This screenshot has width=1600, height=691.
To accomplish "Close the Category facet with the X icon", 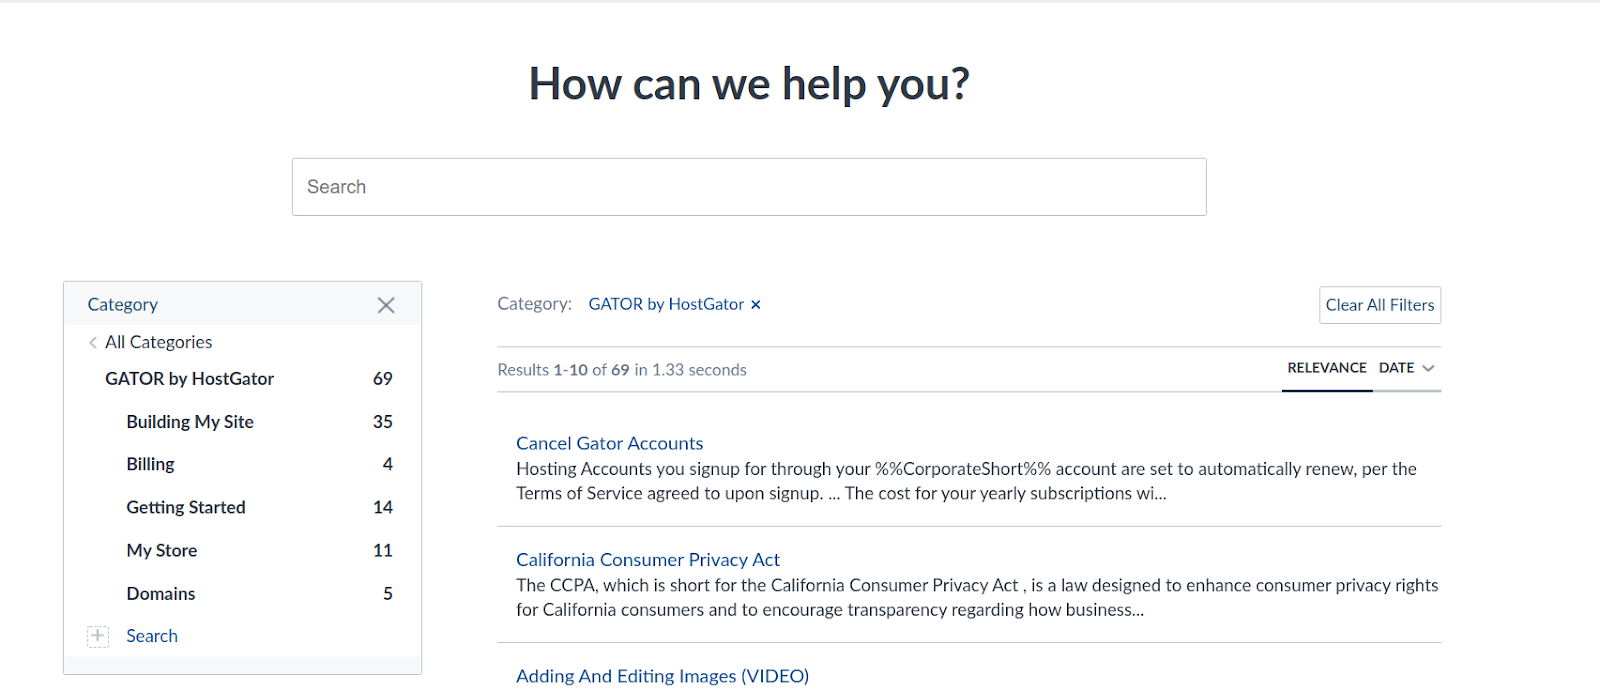I will click(x=386, y=305).
